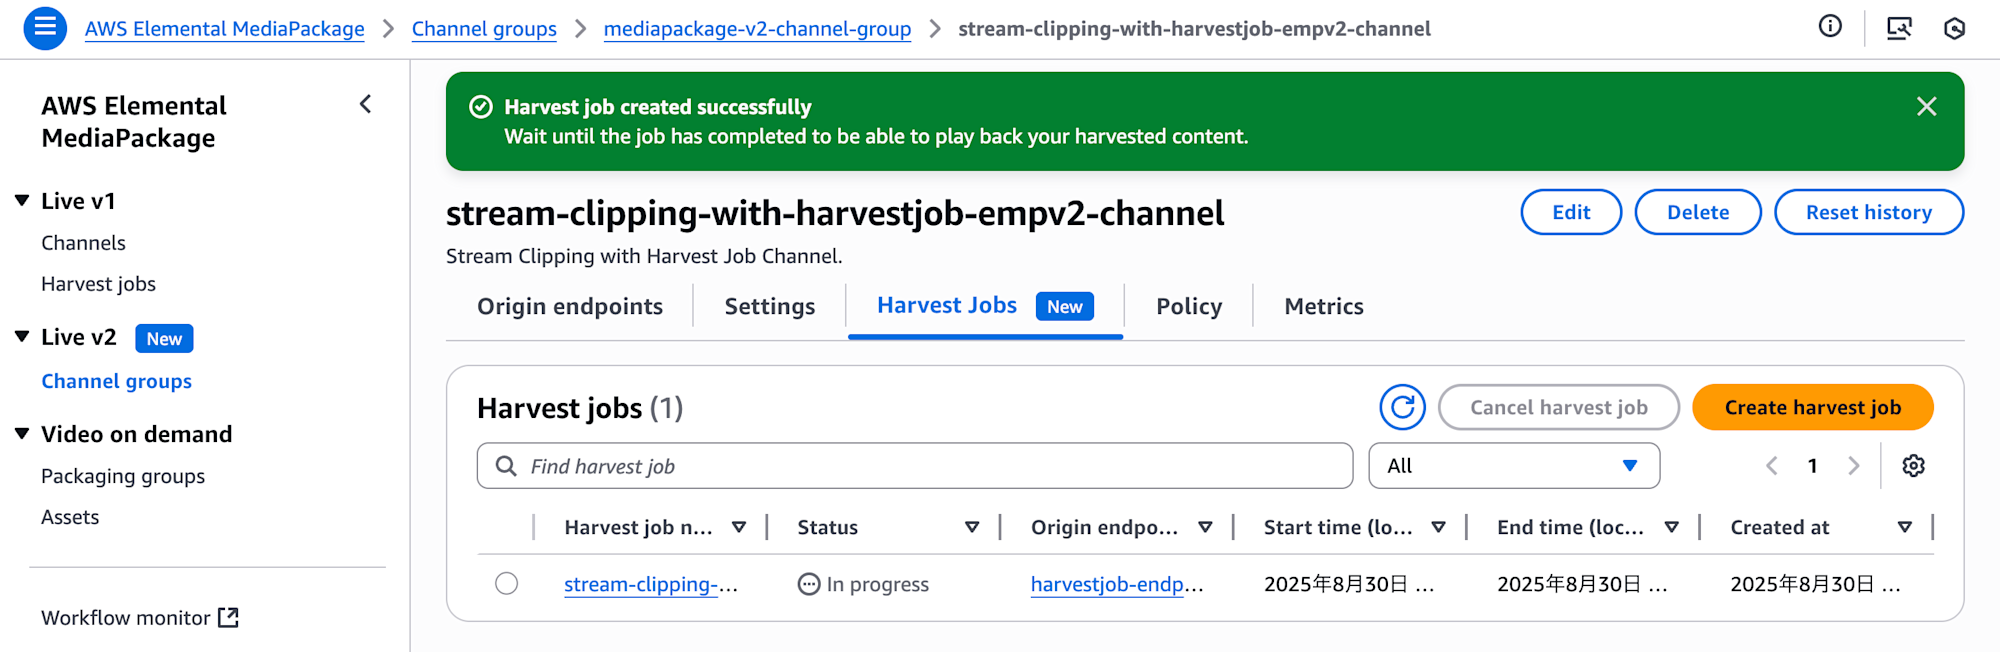Click the Start time cell 2025年8月30日
This screenshot has height=652, width=2000.
coord(1349,584)
